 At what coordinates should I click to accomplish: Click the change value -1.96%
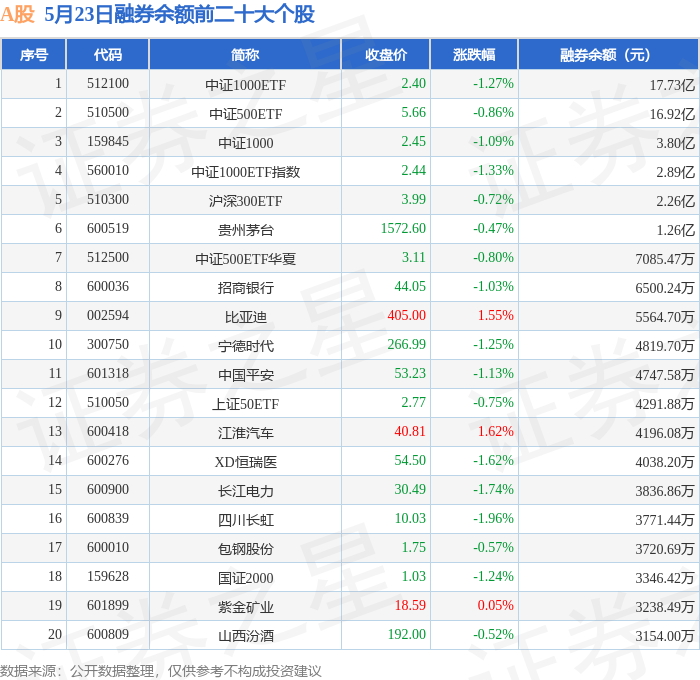493,519
